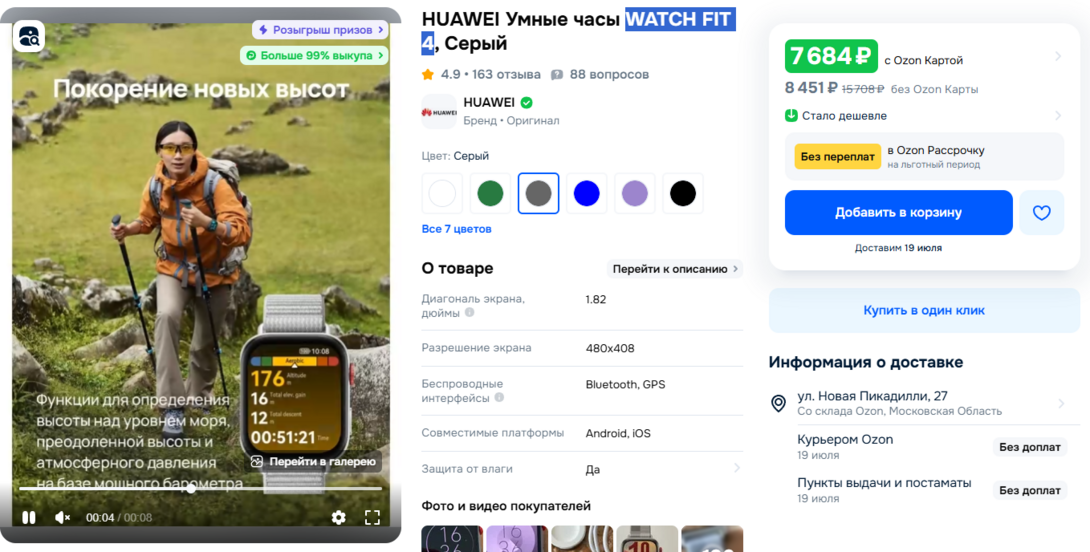The image size is (1090, 552).
Task: Enter fullscreen video mode
Action: (372, 517)
